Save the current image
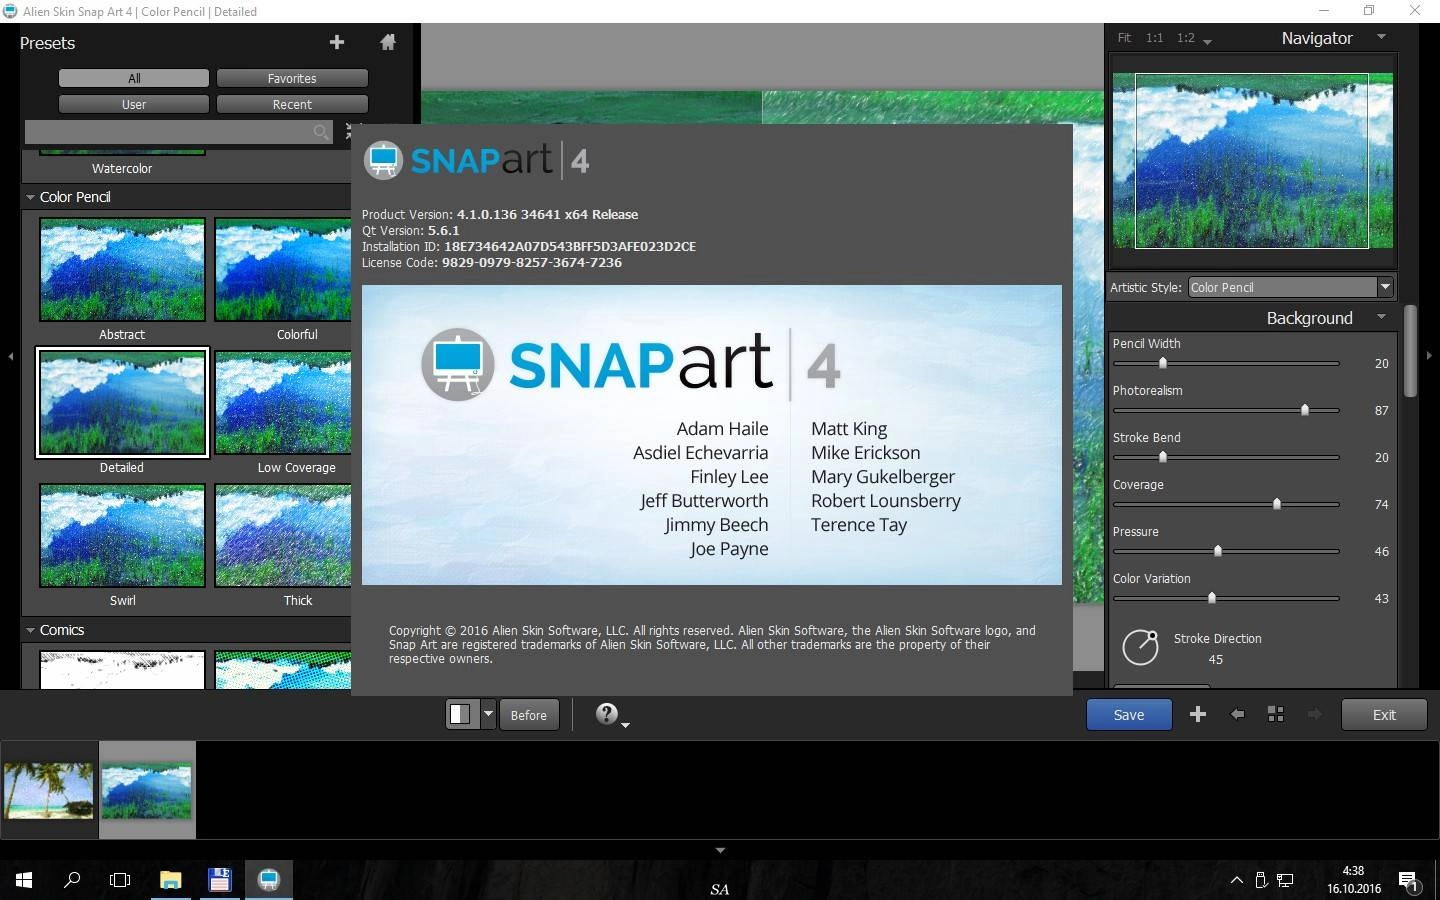This screenshot has height=900, width=1440. pos(1129,715)
